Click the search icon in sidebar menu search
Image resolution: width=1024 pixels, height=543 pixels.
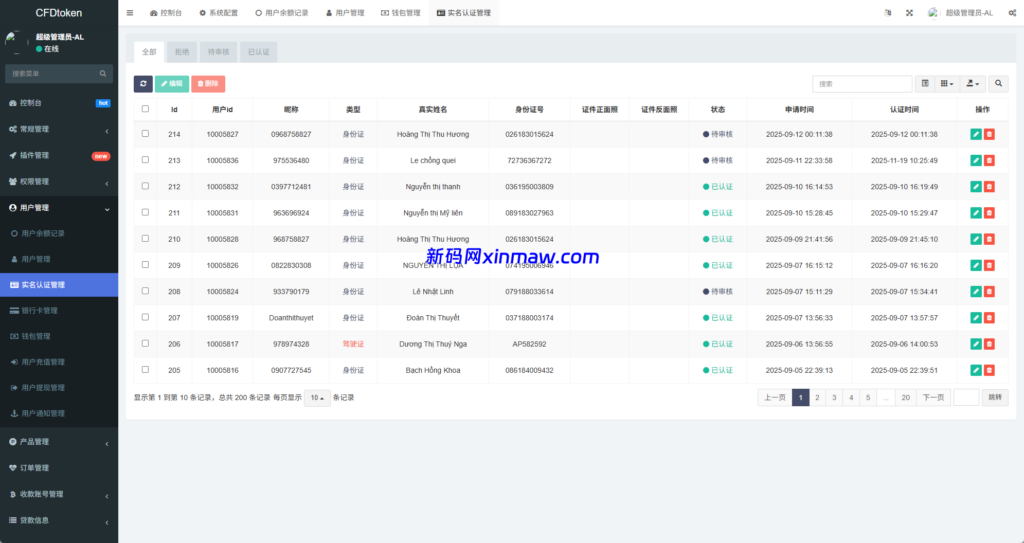pyautogui.click(x=103, y=73)
